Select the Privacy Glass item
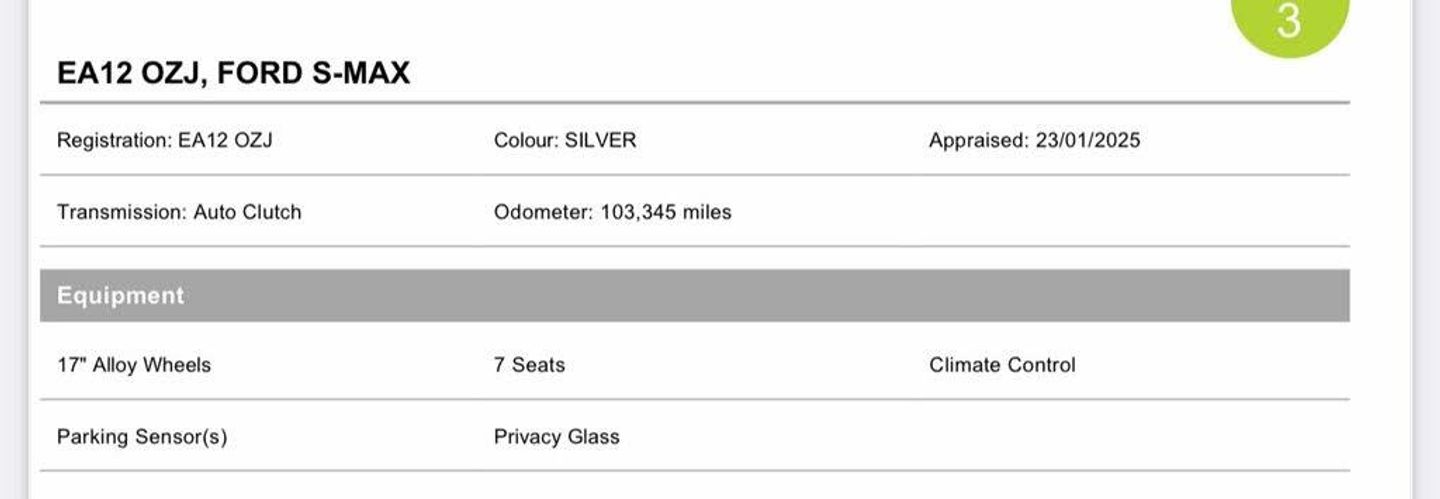 (x=556, y=437)
